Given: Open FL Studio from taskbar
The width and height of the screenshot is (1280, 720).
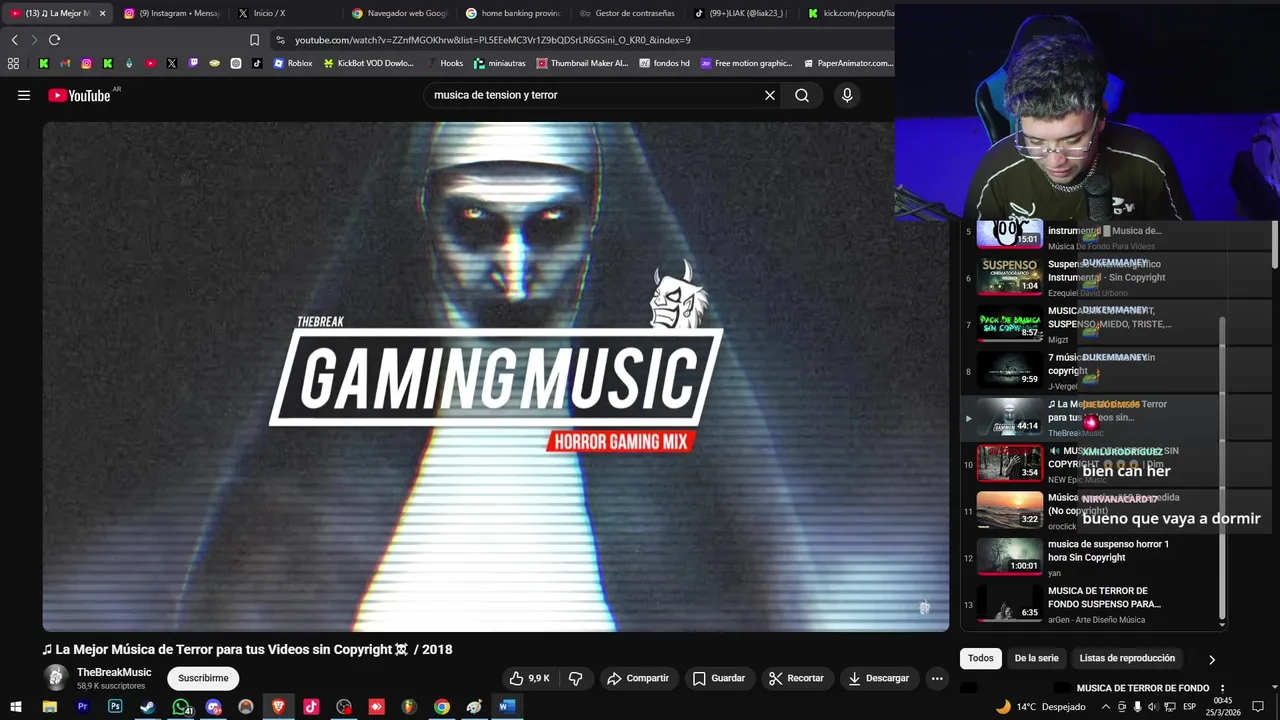Looking at the screenshot, I should 409,707.
